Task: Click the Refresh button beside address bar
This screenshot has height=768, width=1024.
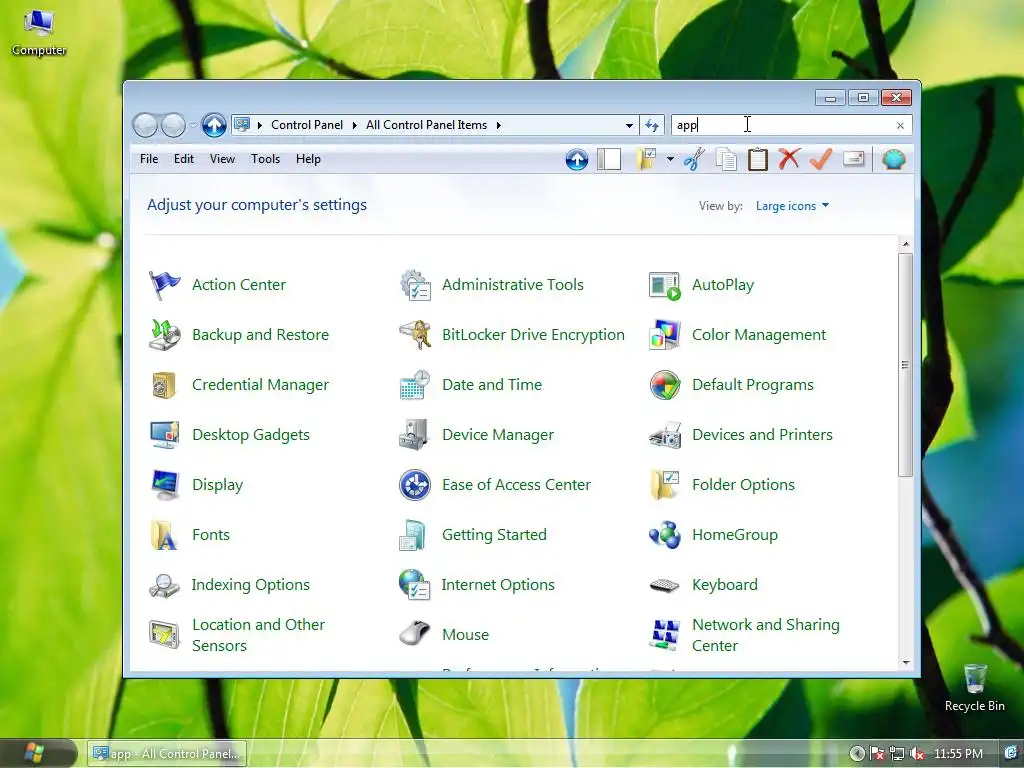Action: (652, 125)
